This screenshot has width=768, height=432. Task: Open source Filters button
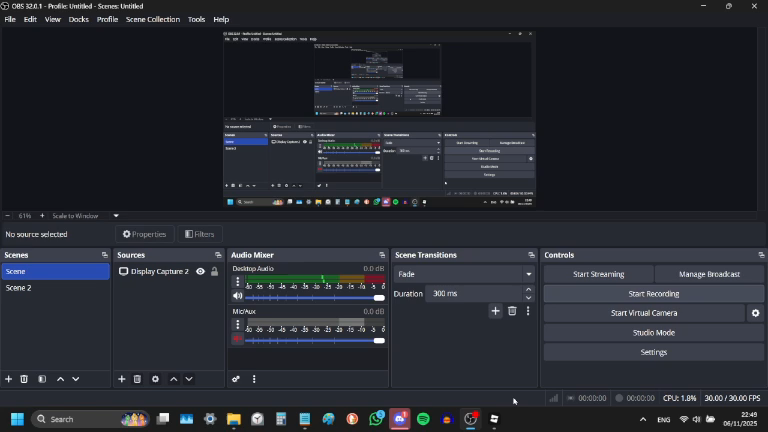(x=200, y=234)
